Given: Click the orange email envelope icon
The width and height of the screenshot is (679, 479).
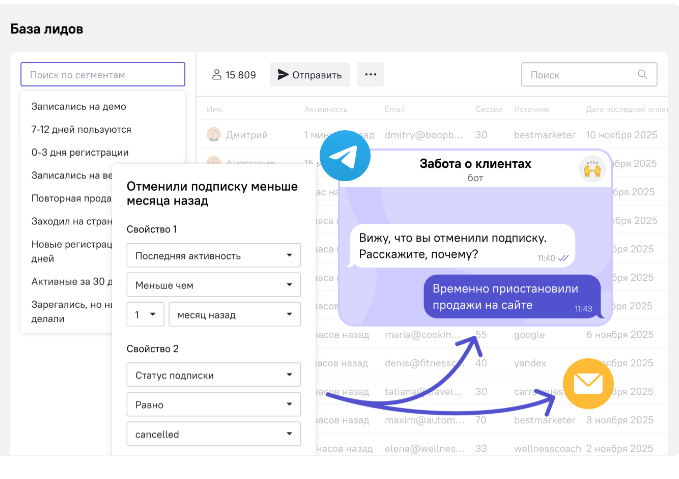Looking at the screenshot, I should [x=588, y=383].
